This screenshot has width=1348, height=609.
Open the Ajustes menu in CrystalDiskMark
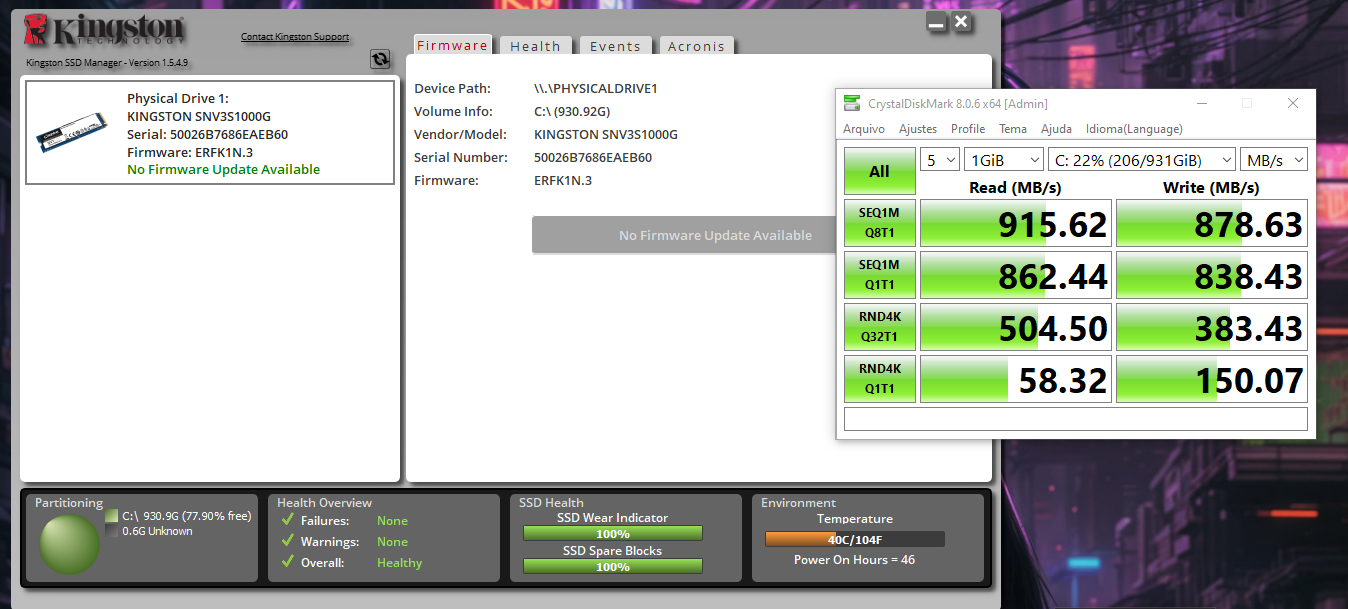(918, 129)
